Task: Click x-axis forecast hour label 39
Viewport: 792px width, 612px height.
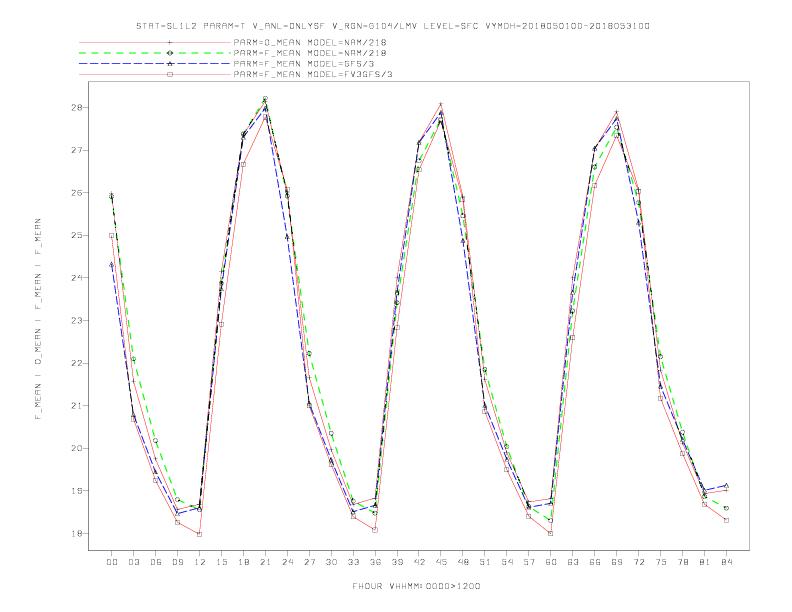Action: click(x=397, y=562)
